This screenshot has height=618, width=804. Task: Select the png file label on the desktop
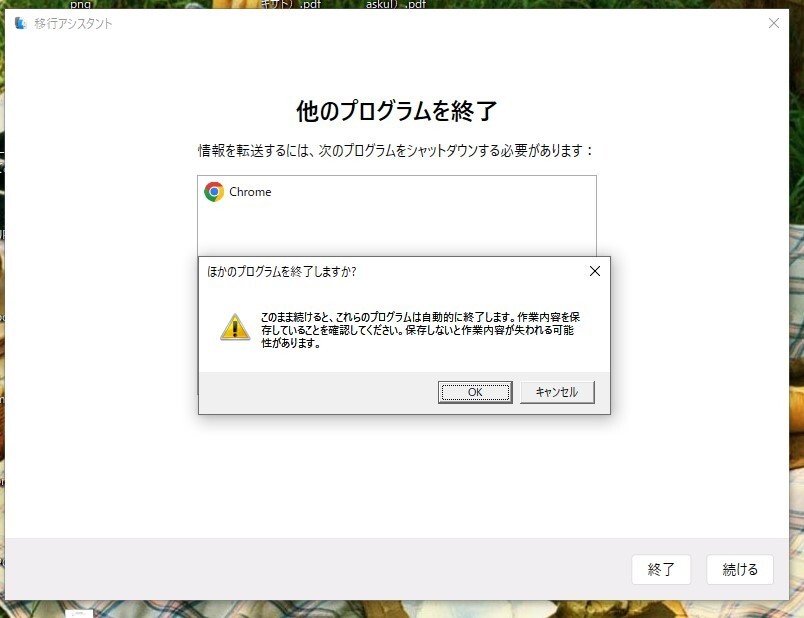pos(81,4)
